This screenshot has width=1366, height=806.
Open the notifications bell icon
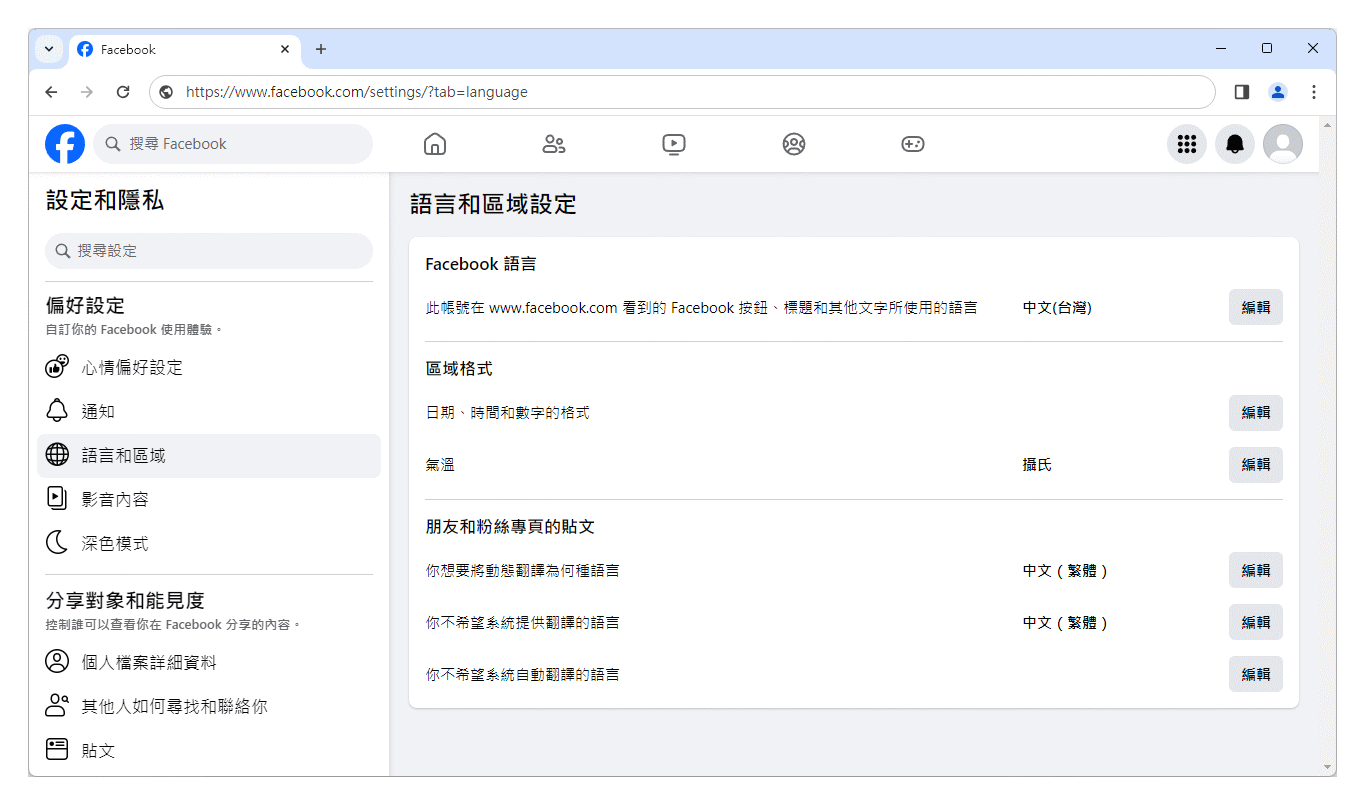click(x=1235, y=144)
